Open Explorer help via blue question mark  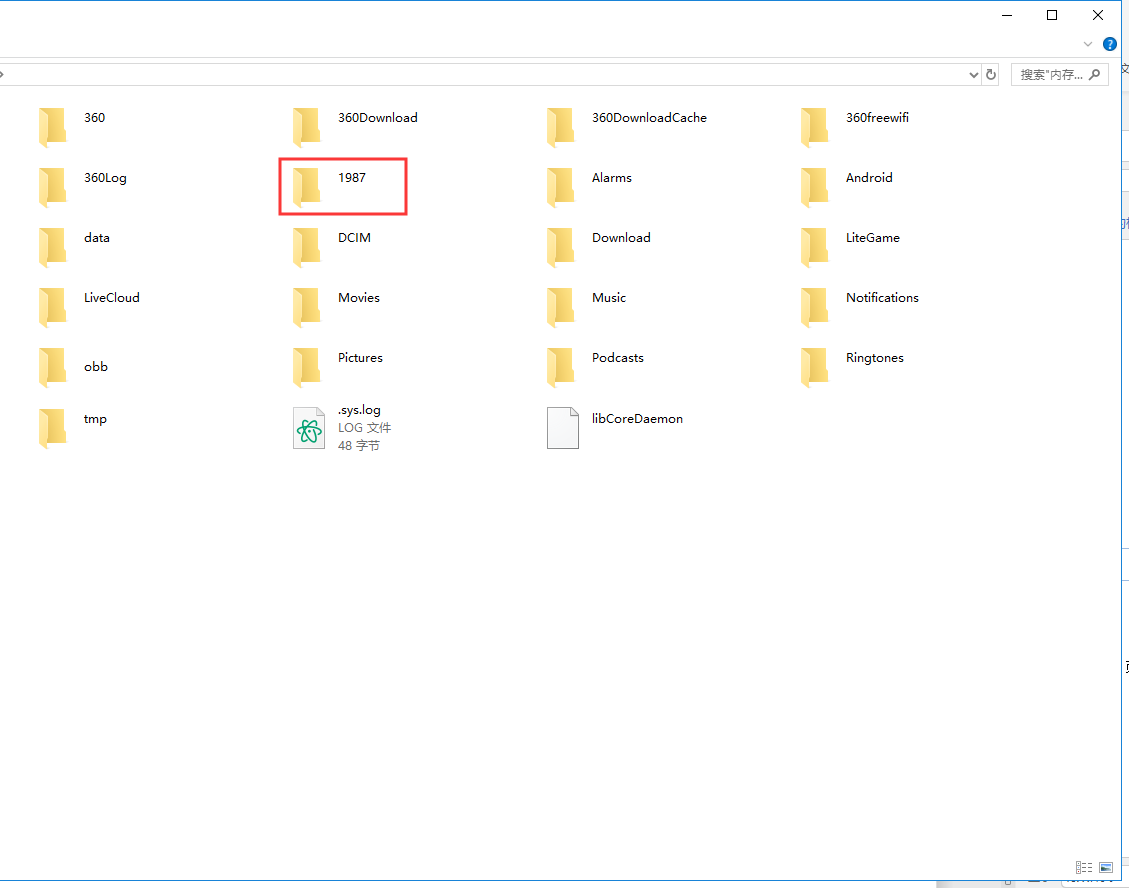click(x=1110, y=44)
